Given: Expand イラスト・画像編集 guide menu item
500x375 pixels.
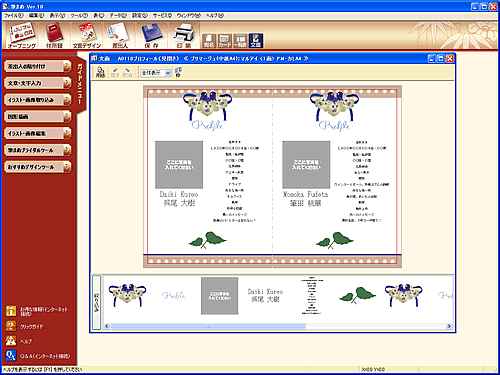Looking at the screenshot, I should [38, 133].
